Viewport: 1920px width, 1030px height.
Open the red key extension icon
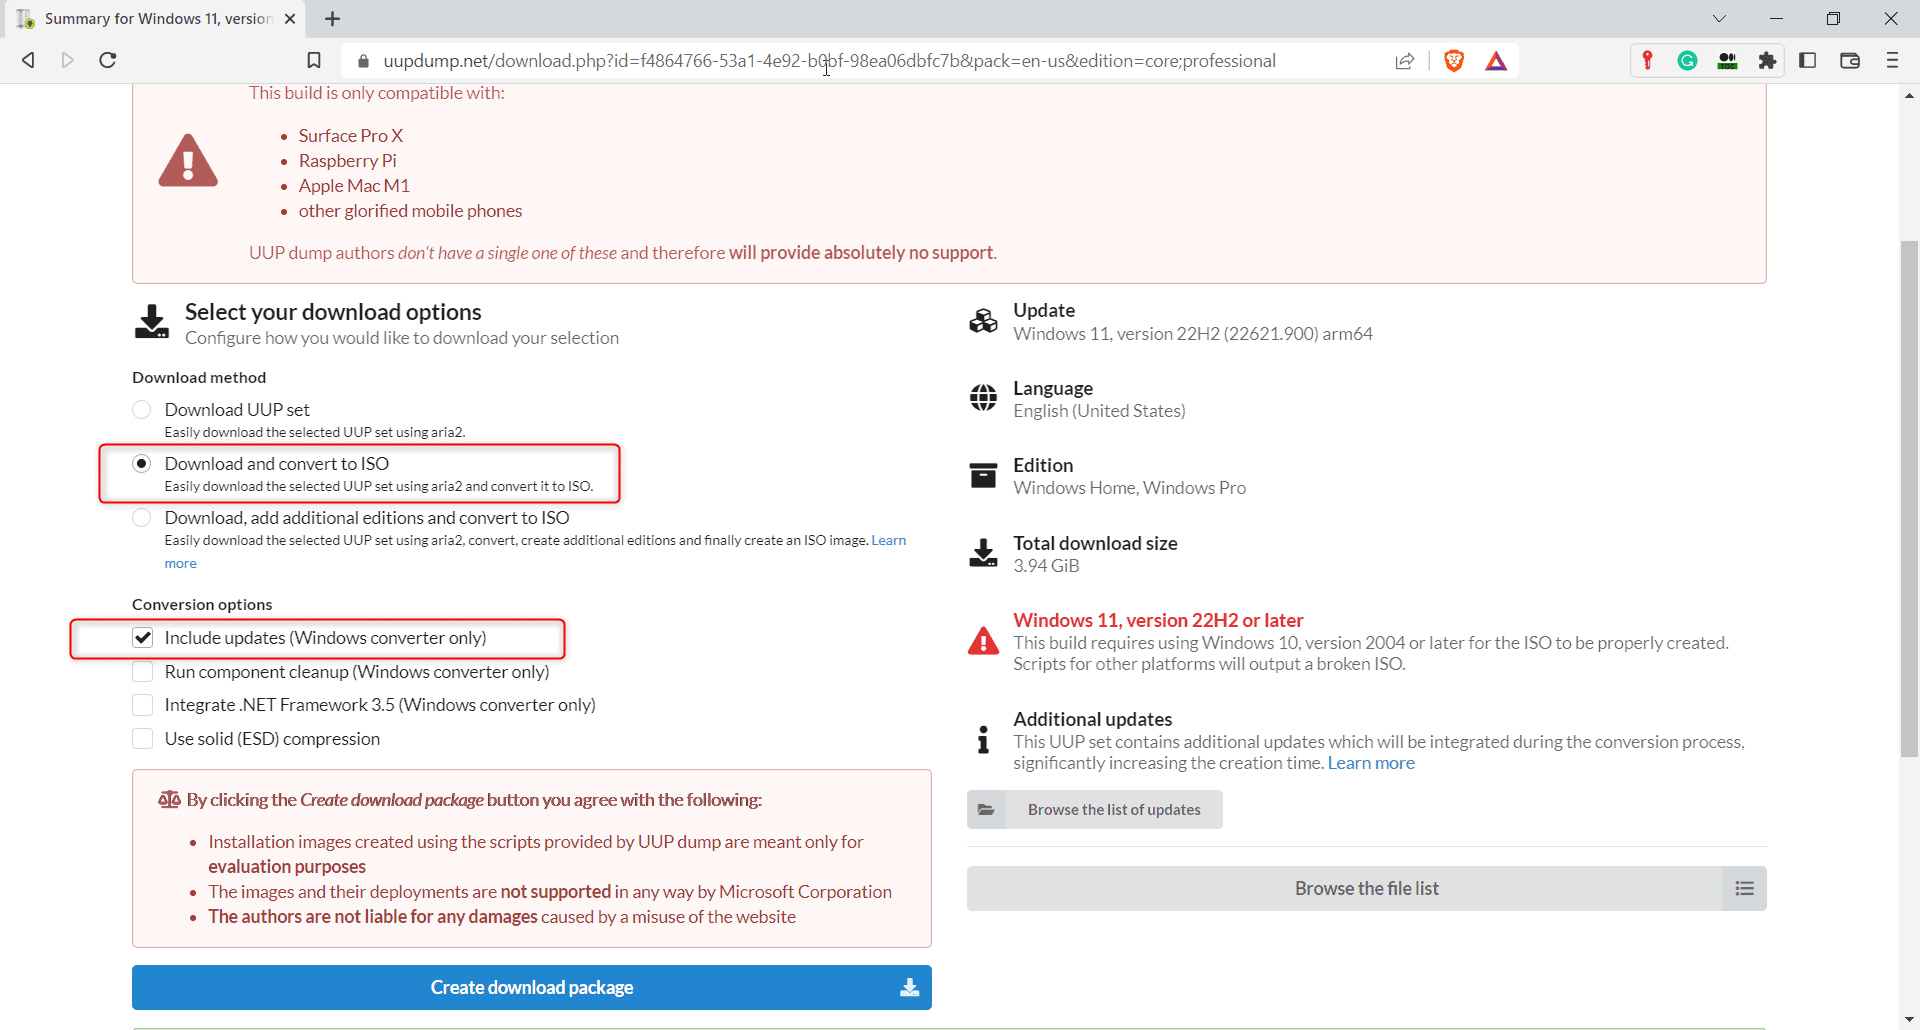pyautogui.click(x=1647, y=61)
